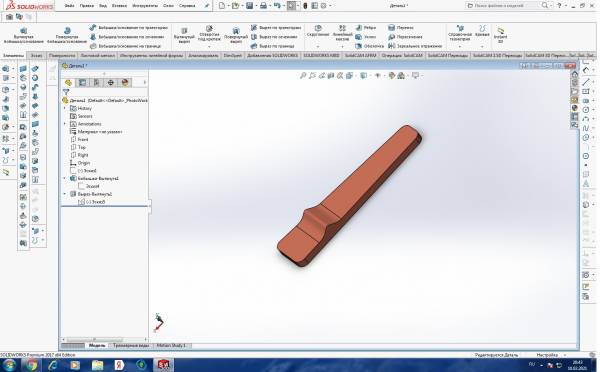Open the Instant 3D tool
Viewport: 600px width, 372px height.
click(500, 34)
